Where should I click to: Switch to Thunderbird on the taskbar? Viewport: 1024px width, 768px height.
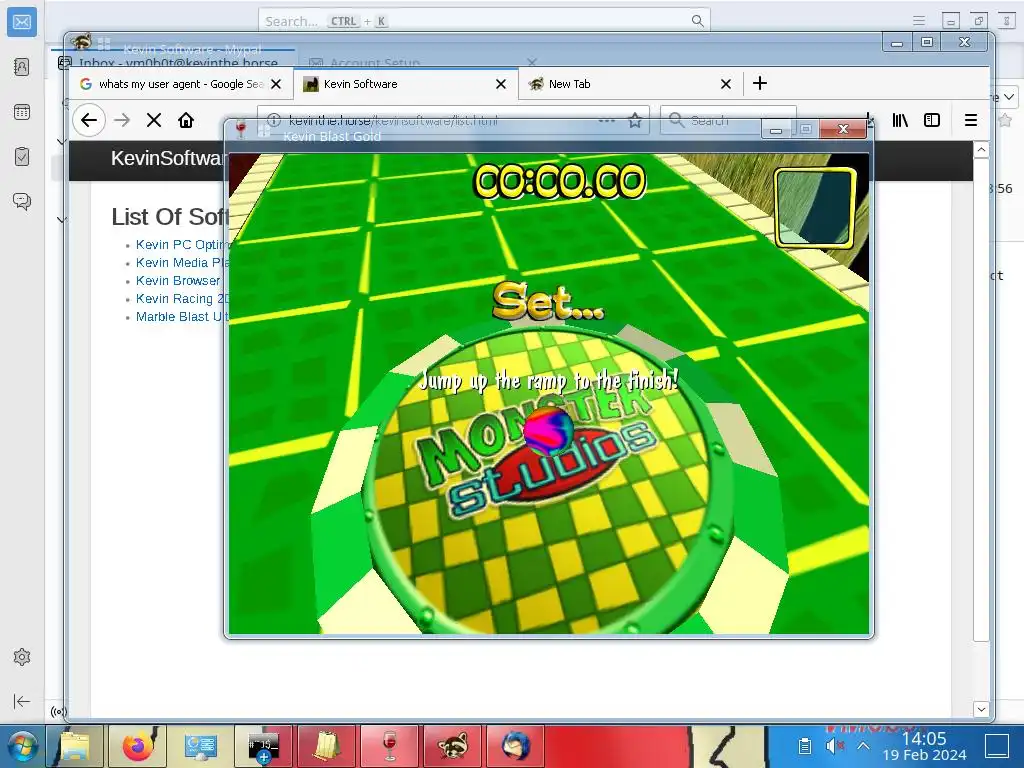pyautogui.click(x=515, y=746)
